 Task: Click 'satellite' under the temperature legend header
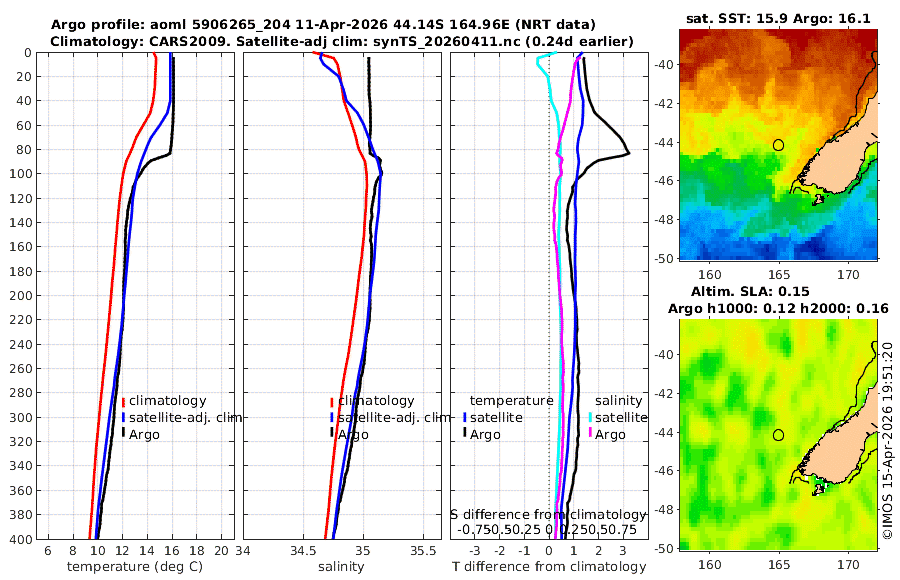(x=496, y=417)
